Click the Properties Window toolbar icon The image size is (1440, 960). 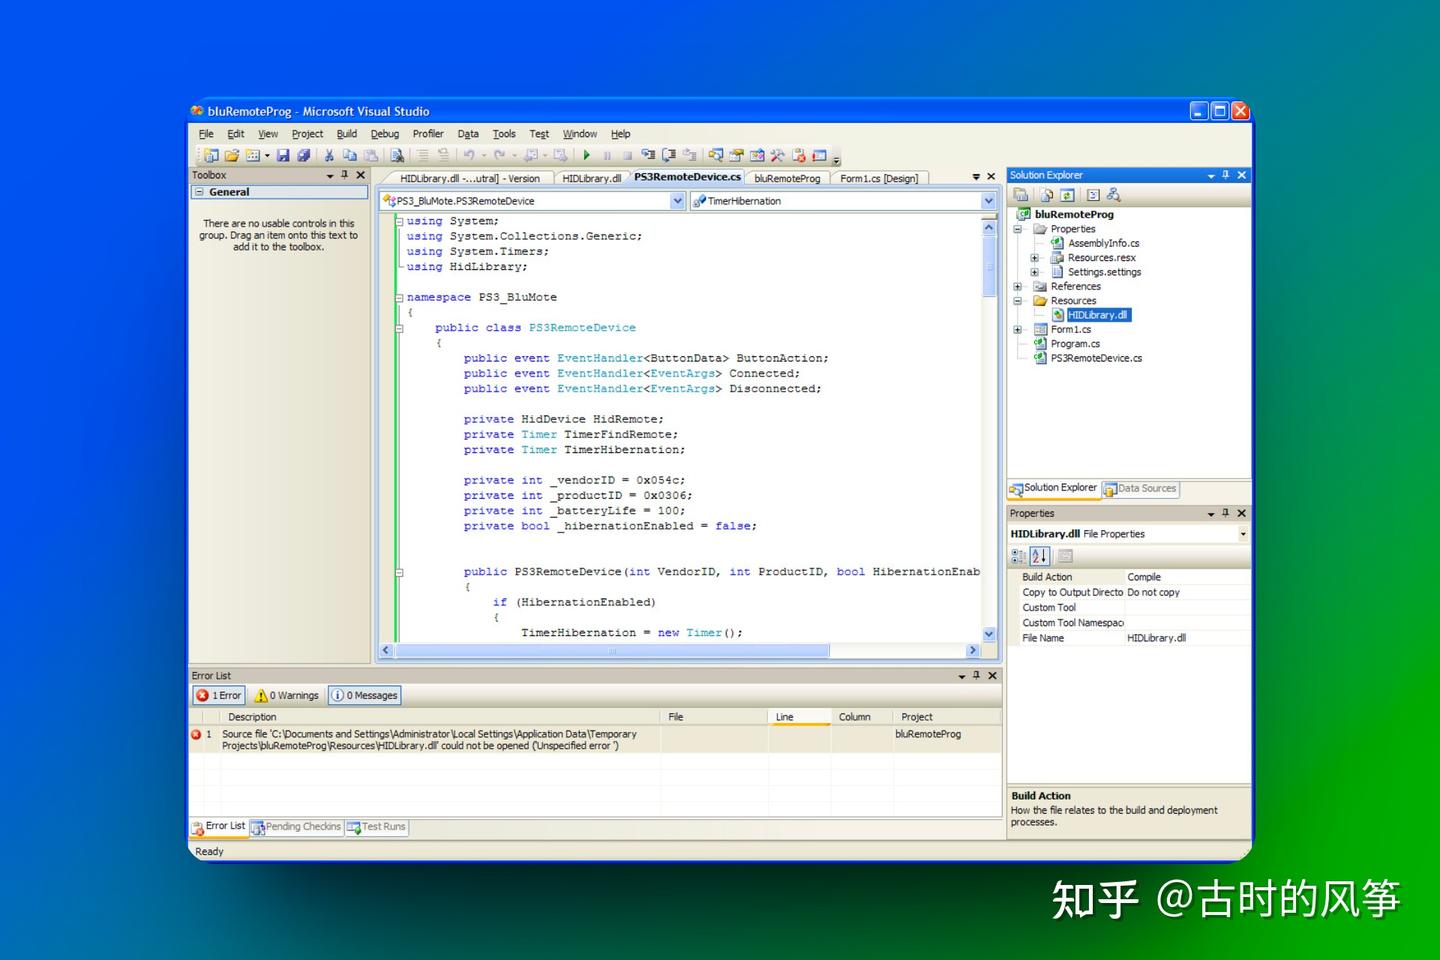737,155
